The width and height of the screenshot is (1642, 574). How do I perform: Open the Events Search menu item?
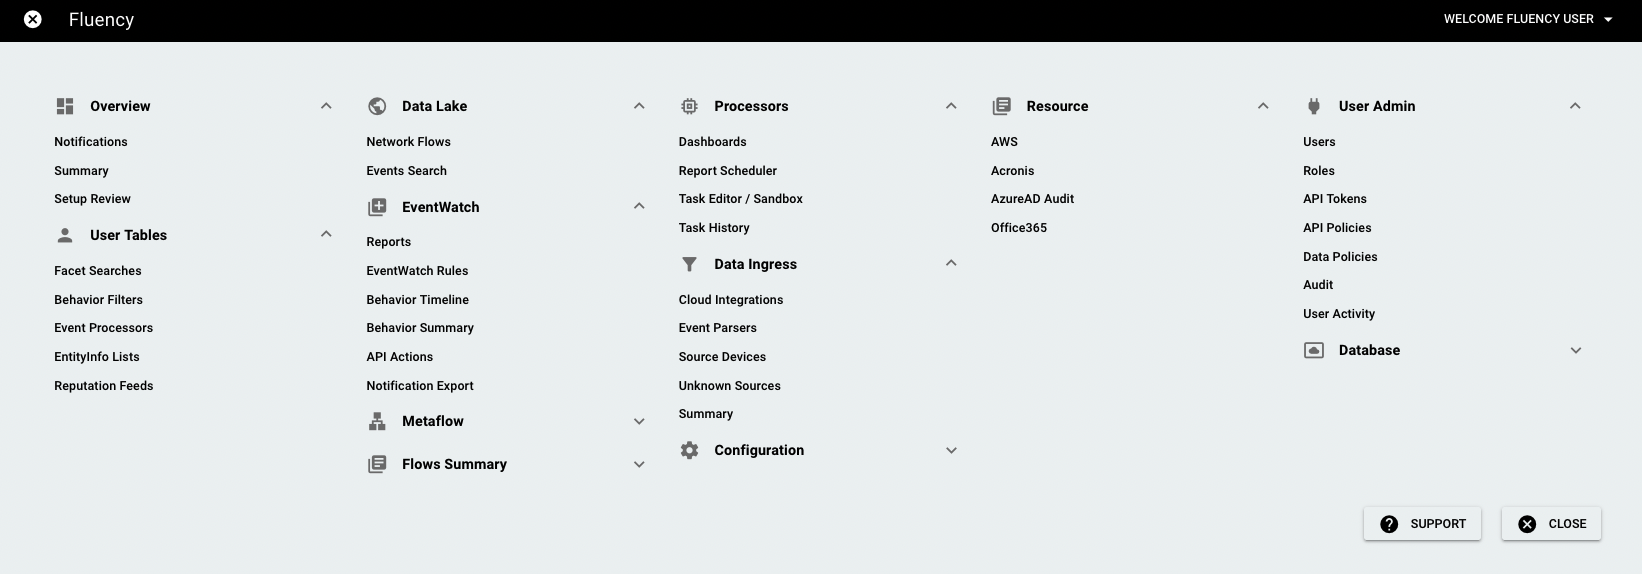click(x=406, y=171)
